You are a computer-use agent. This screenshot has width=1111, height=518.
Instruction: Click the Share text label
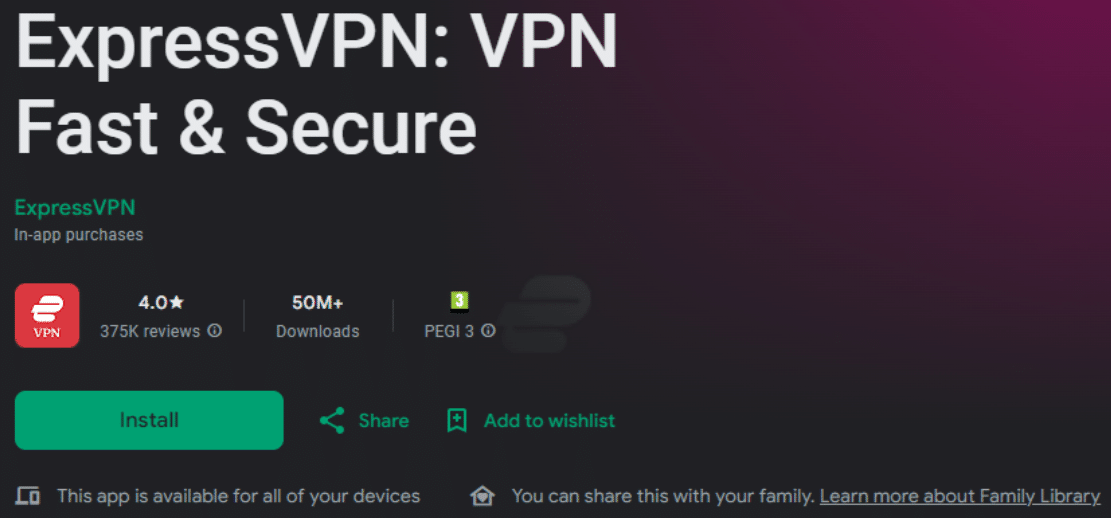click(384, 421)
